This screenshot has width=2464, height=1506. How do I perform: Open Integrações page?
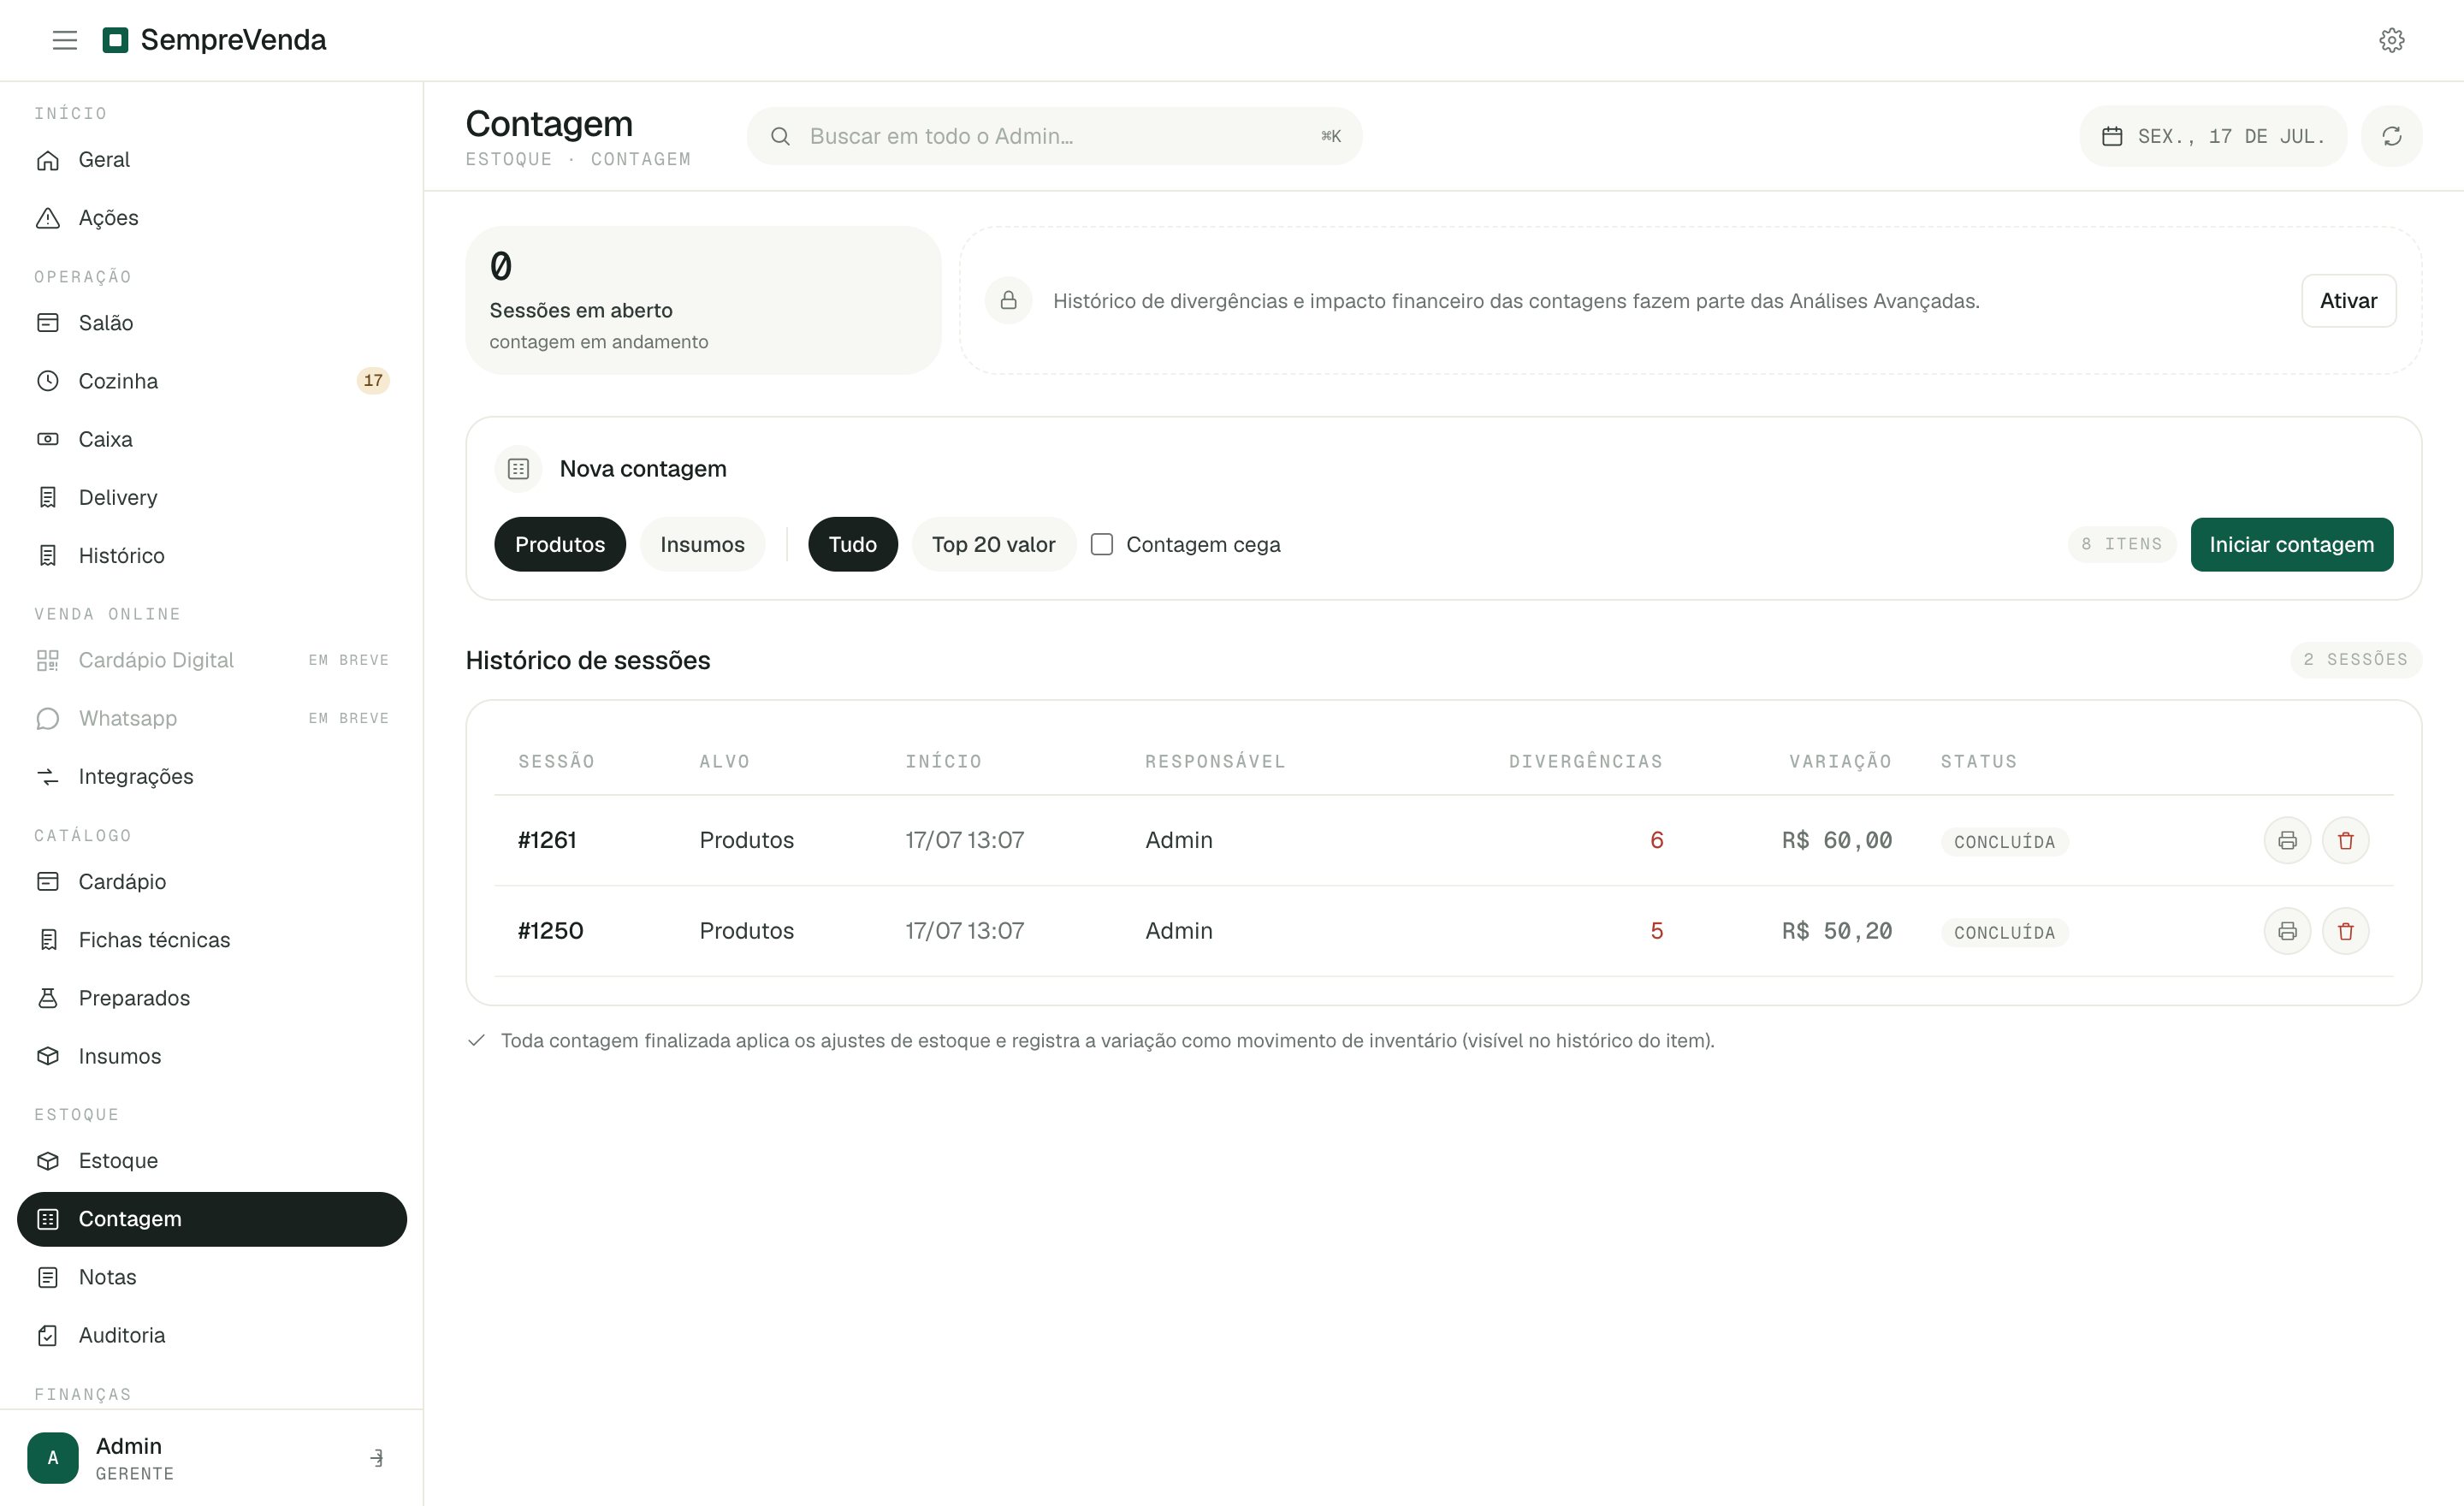[x=212, y=776]
